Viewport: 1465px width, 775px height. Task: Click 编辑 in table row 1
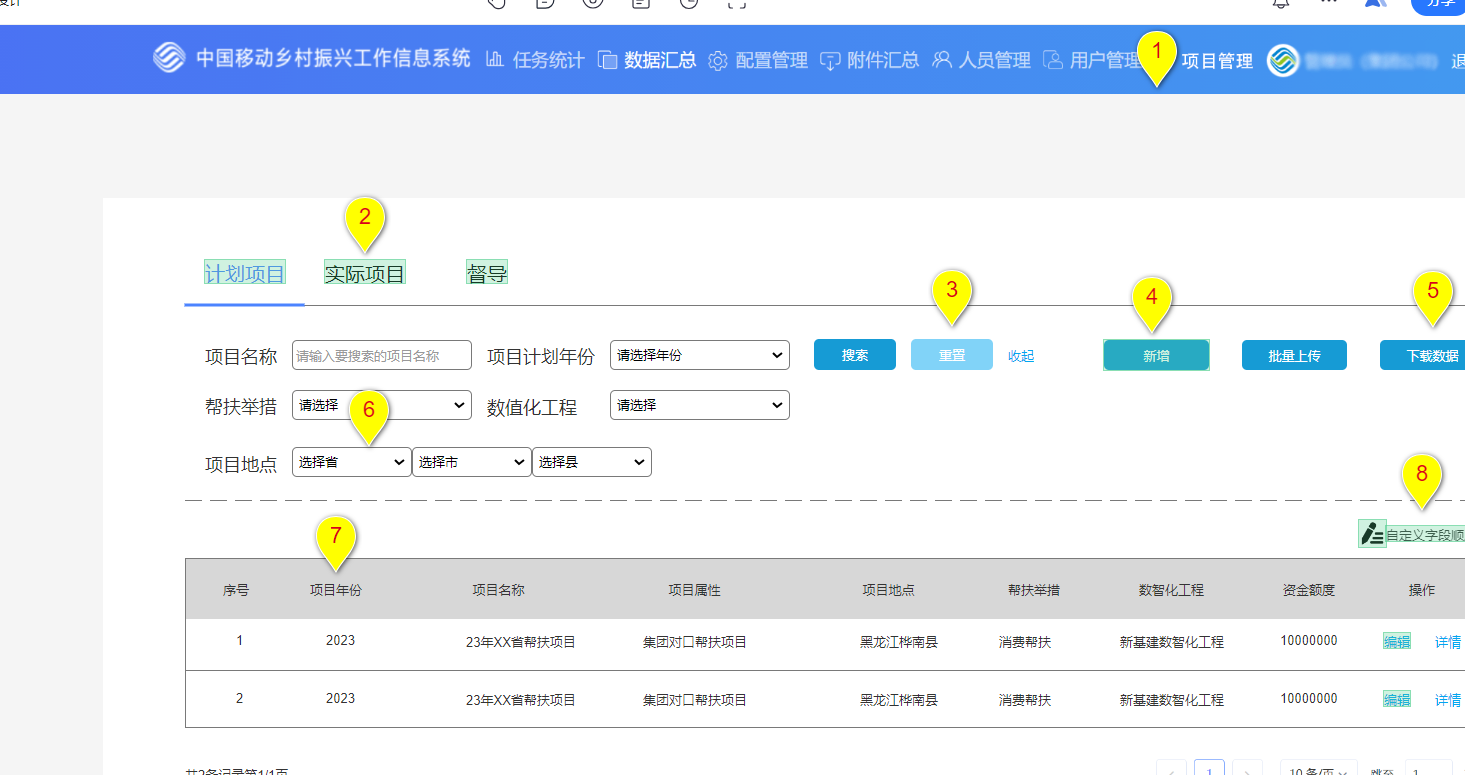[x=1397, y=641]
